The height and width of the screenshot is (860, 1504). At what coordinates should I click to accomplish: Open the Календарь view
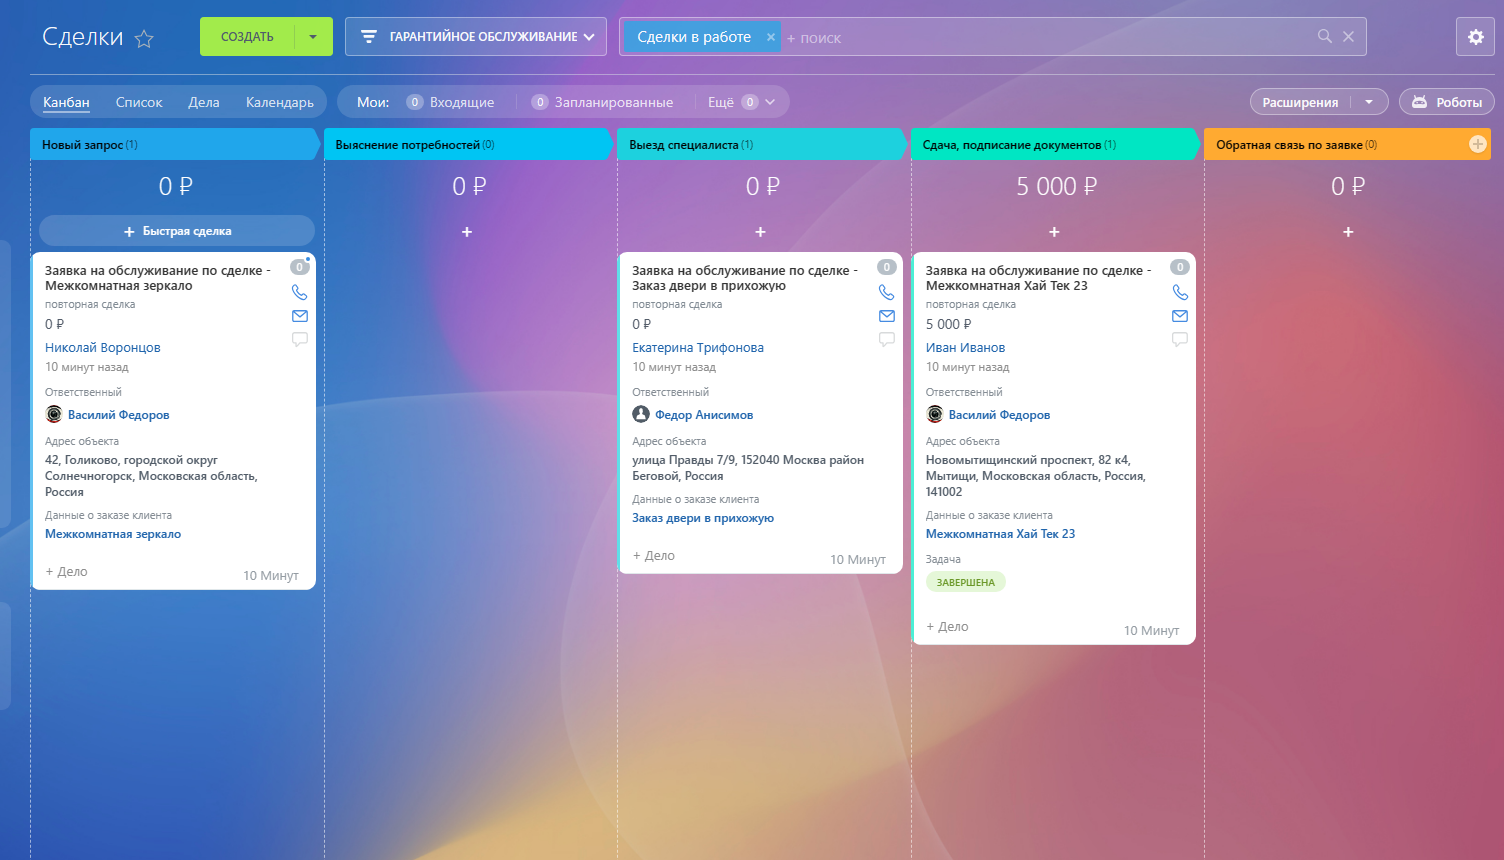click(280, 102)
